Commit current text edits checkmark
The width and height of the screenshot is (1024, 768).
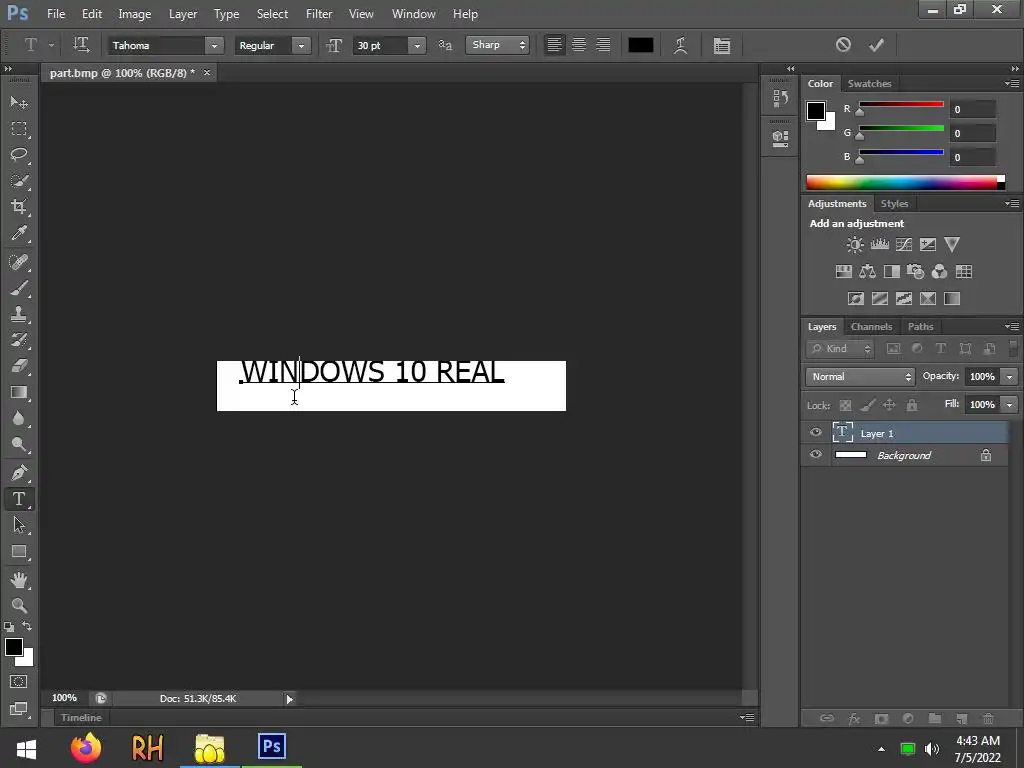pos(876,44)
